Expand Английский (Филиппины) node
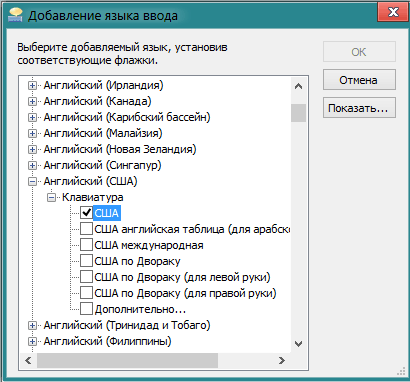The height and width of the screenshot is (382, 410). coord(32,341)
